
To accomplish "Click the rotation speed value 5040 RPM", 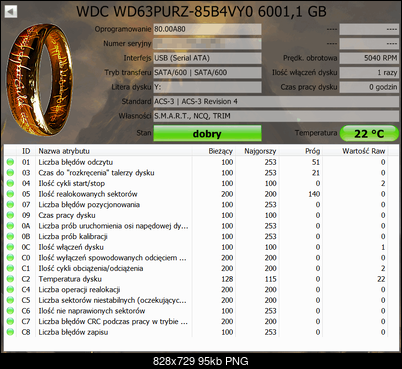I will (369, 58).
